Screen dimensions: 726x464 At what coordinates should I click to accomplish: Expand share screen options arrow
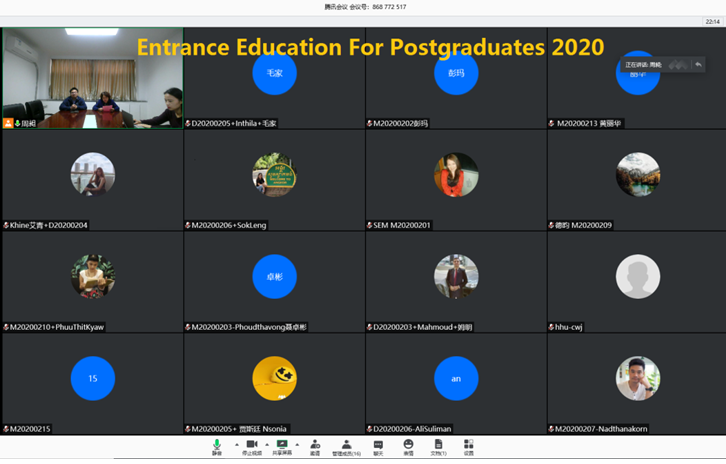click(298, 444)
